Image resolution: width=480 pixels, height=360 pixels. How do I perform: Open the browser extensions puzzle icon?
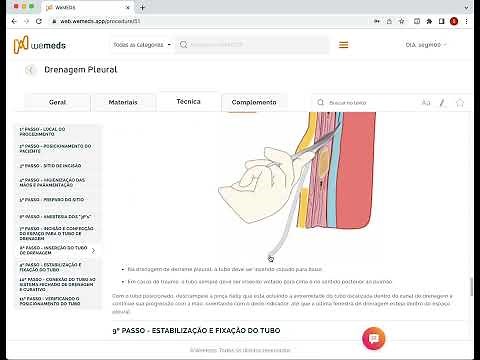(429, 21)
